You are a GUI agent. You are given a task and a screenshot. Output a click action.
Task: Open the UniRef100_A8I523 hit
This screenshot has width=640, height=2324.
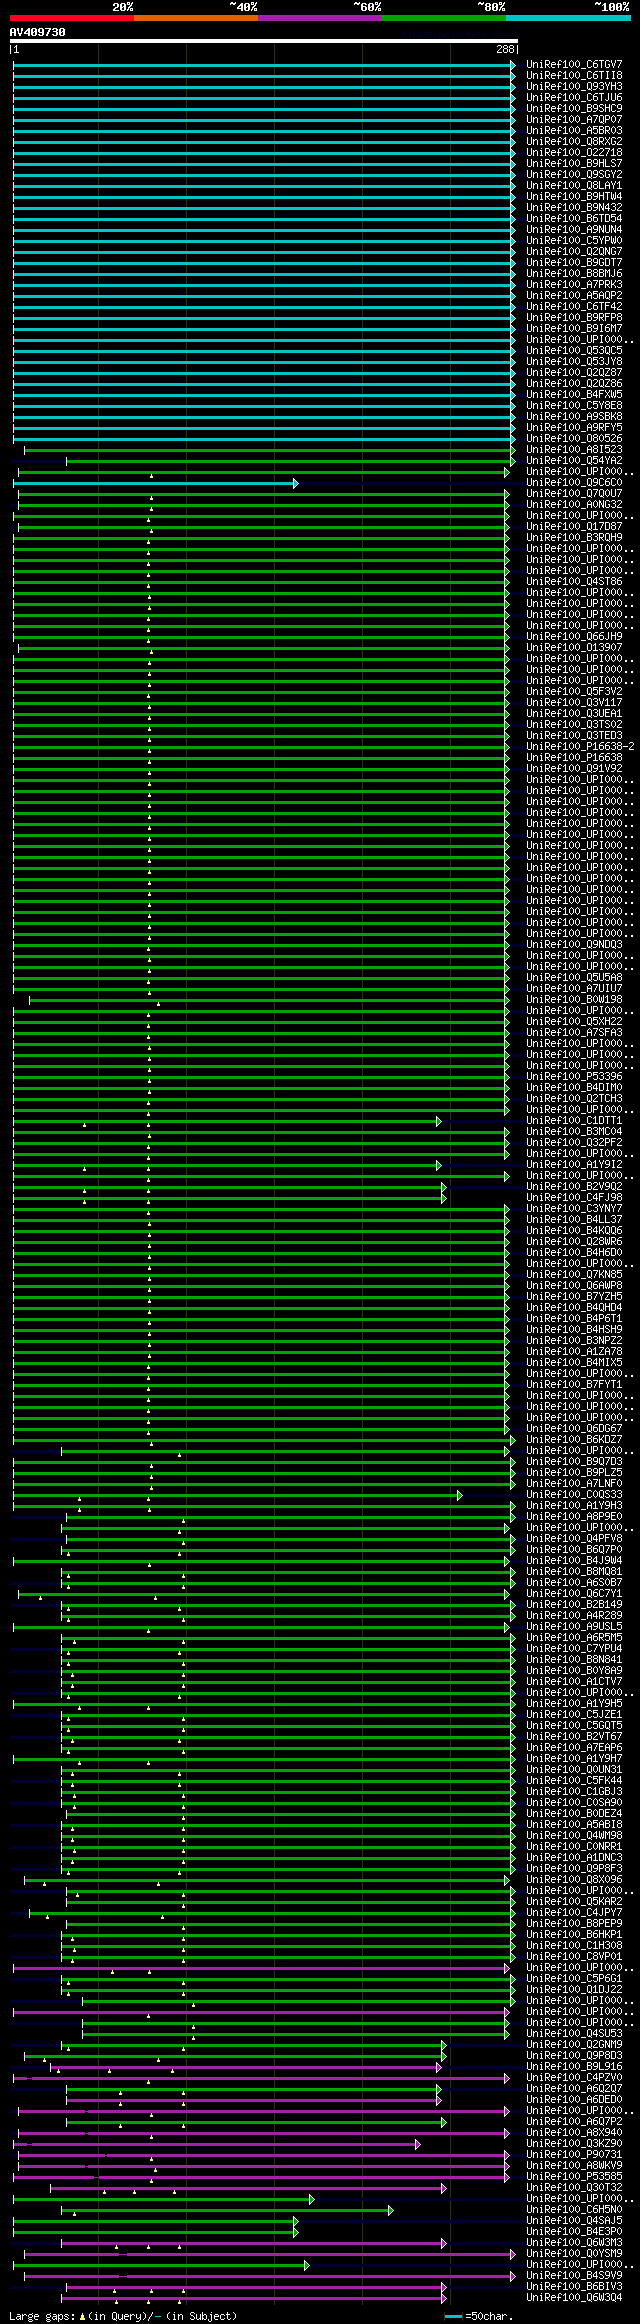(x=574, y=449)
